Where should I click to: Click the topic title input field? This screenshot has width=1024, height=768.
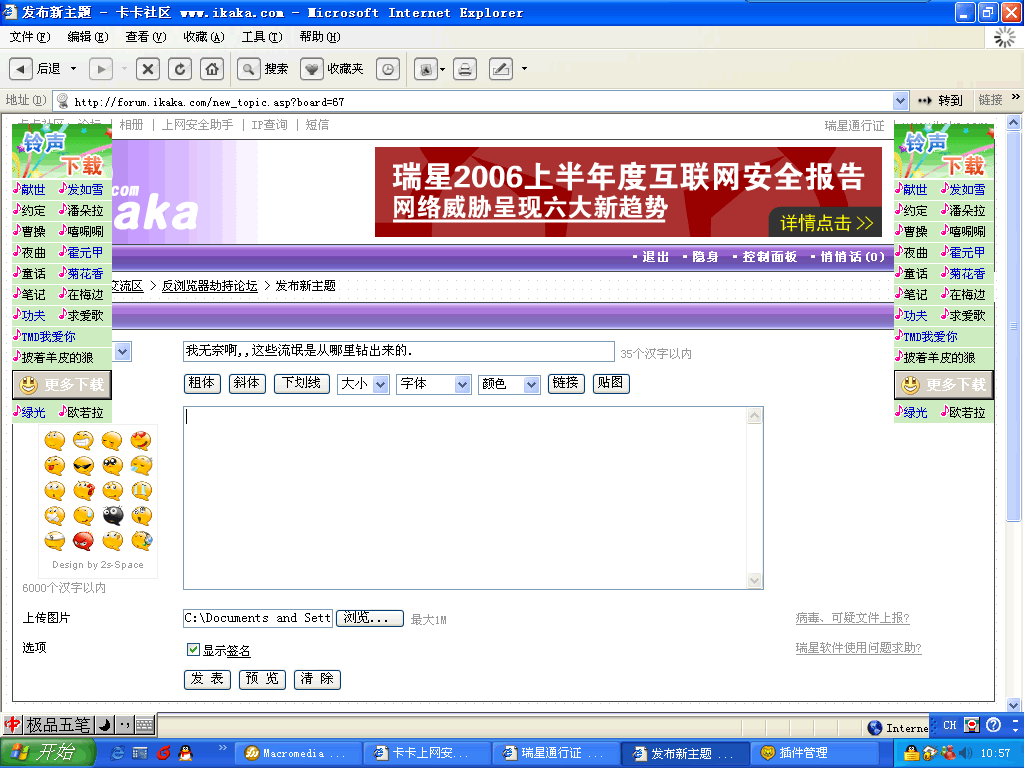398,351
